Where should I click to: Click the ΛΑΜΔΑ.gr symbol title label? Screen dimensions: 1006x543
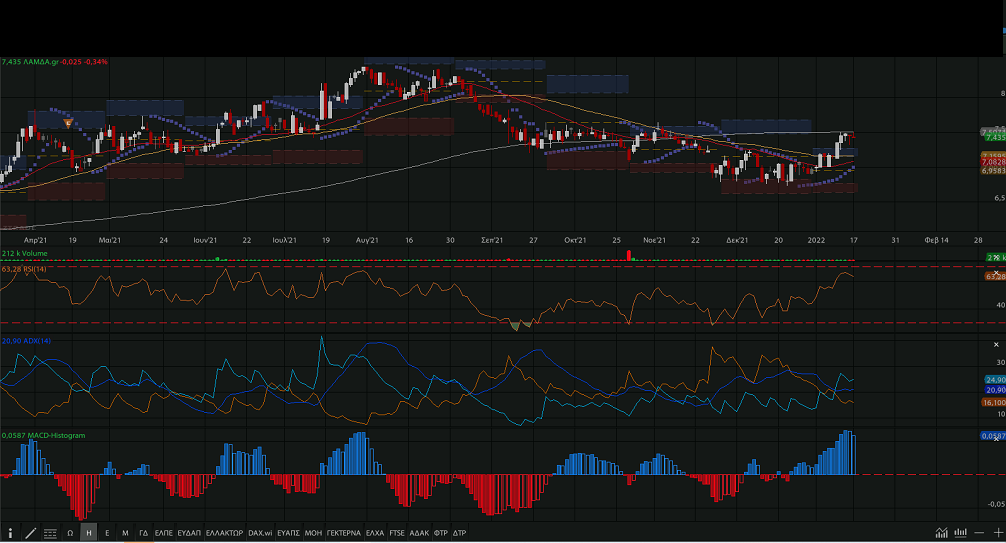coord(50,61)
